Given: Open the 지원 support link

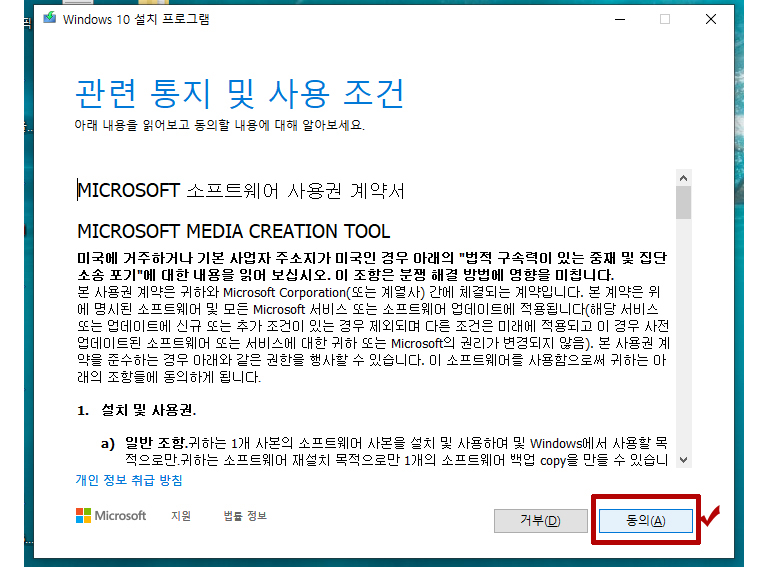Looking at the screenshot, I should click(181, 516).
